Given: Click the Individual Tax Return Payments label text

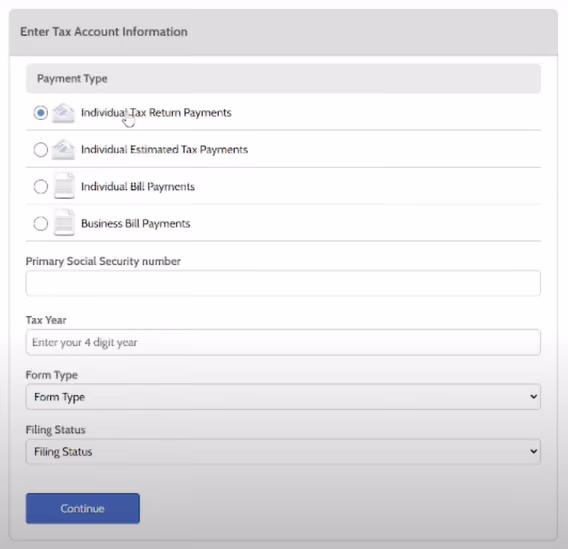Looking at the screenshot, I should (156, 113).
